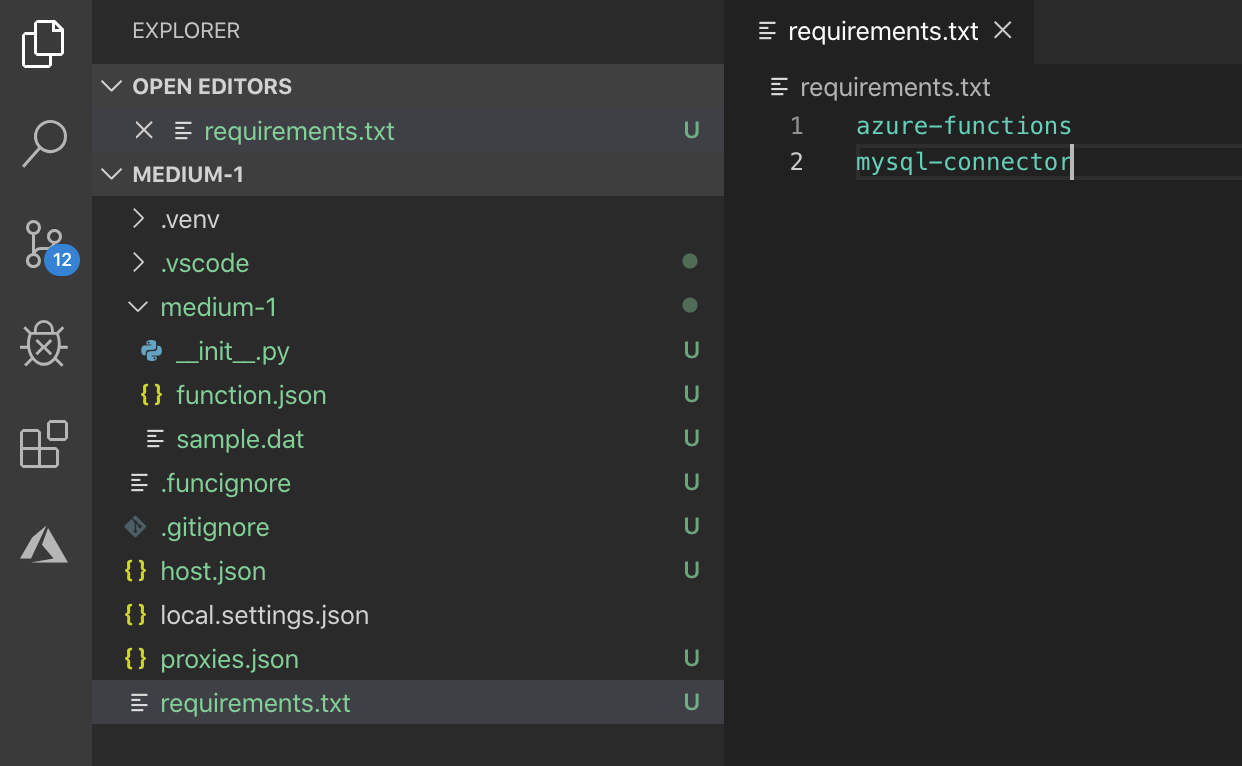Select the Azure icon in the activity bar

click(x=43, y=544)
